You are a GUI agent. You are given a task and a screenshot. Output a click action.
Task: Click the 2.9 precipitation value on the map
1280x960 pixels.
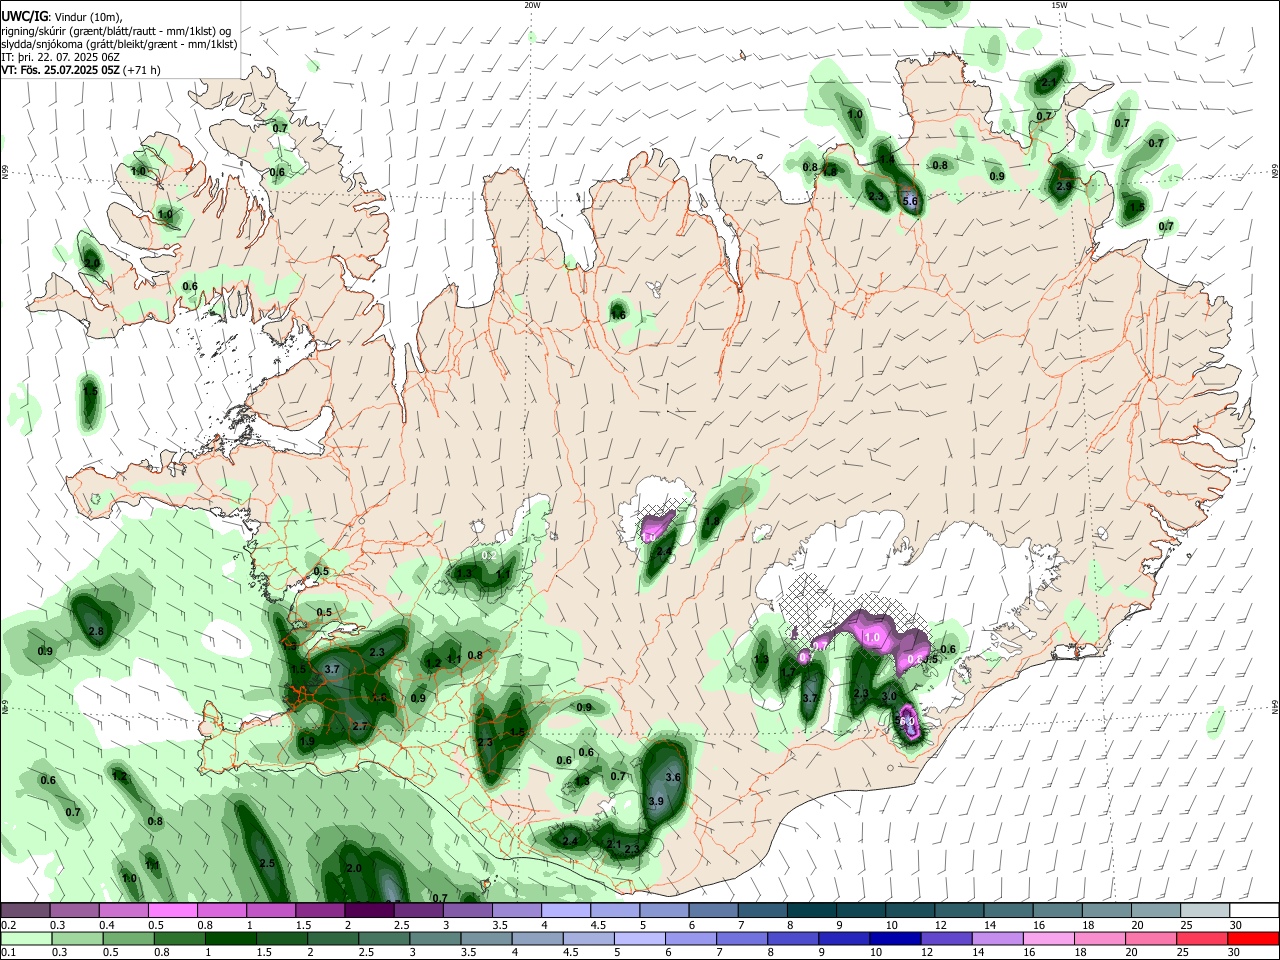1064,186
